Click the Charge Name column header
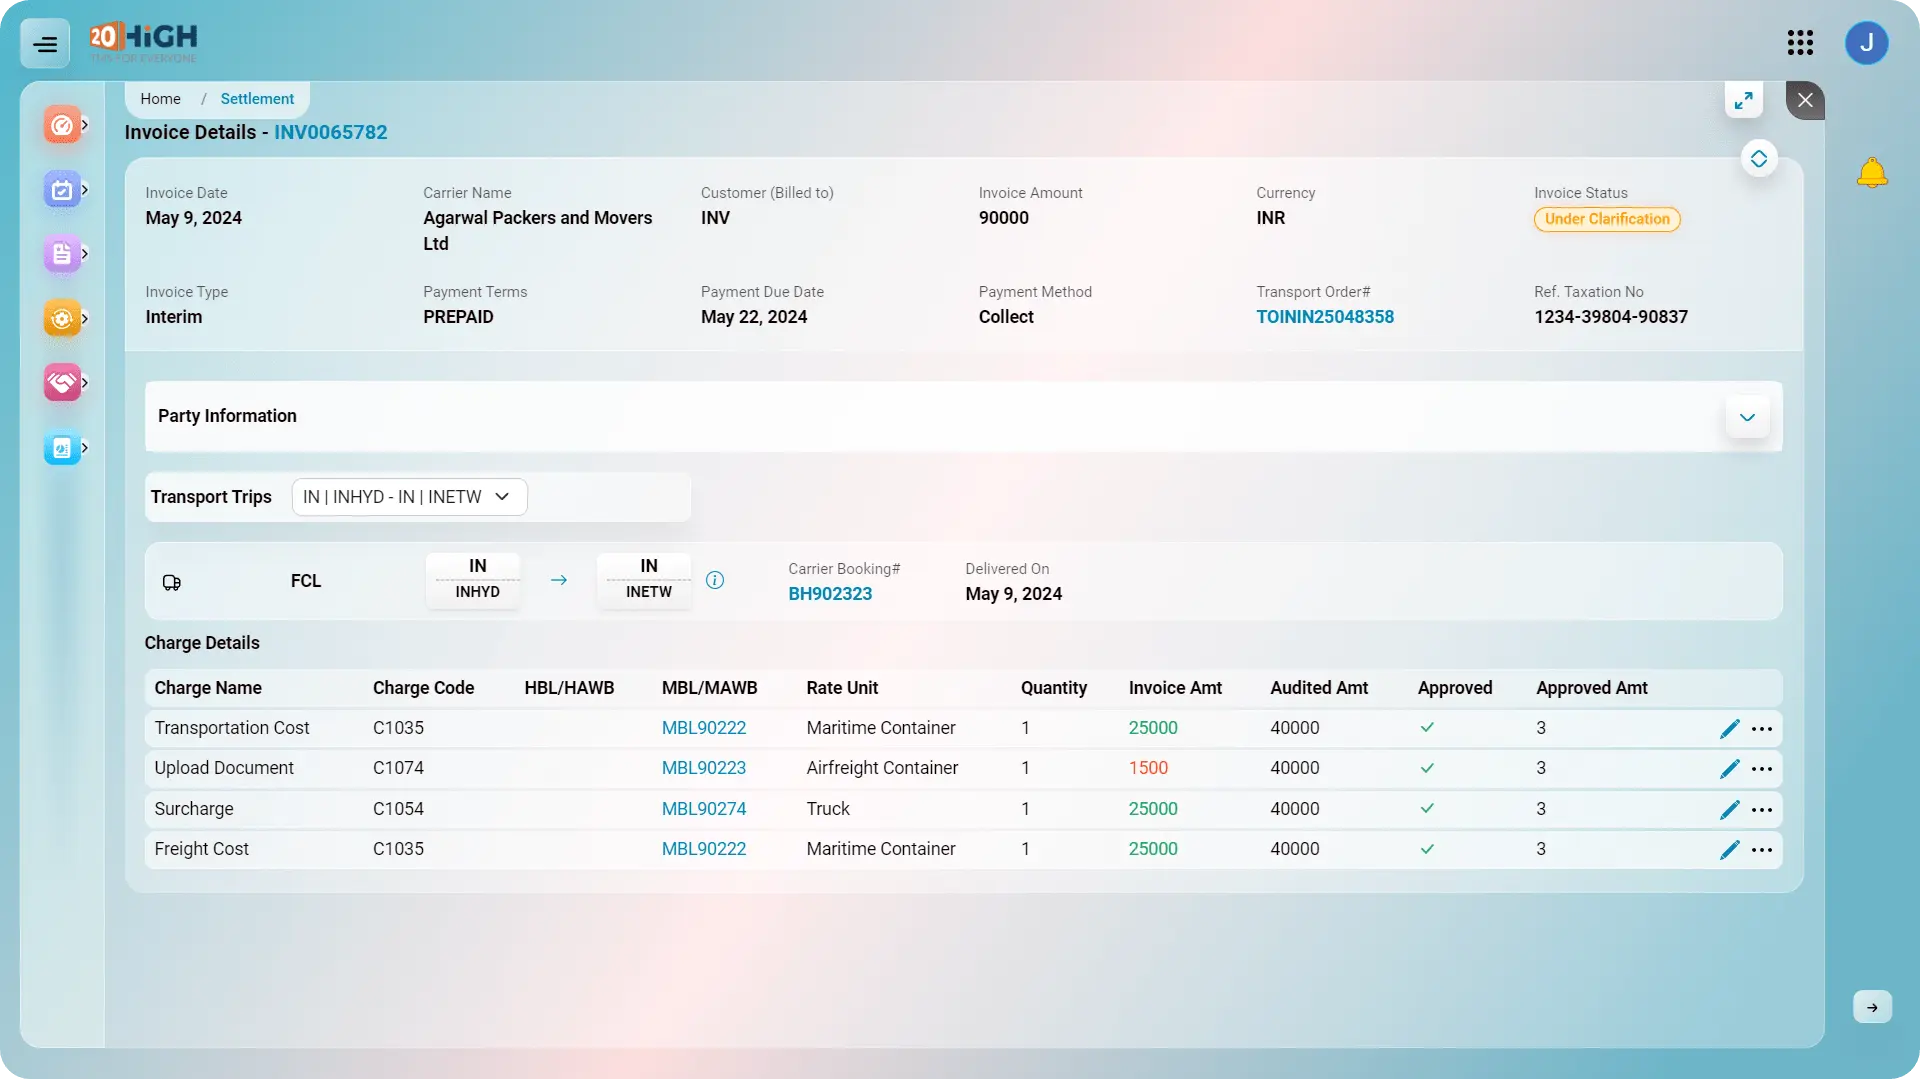Image resolution: width=1920 pixels, height=1079 pixels. coord(208,688)
